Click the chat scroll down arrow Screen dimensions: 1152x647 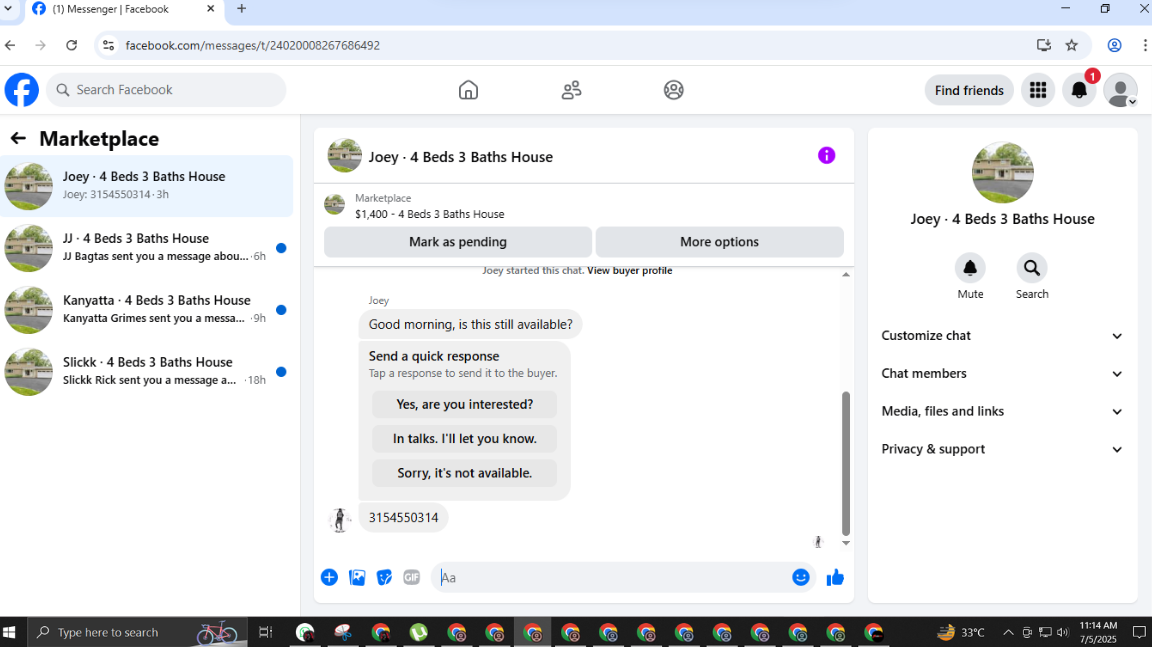846,543
